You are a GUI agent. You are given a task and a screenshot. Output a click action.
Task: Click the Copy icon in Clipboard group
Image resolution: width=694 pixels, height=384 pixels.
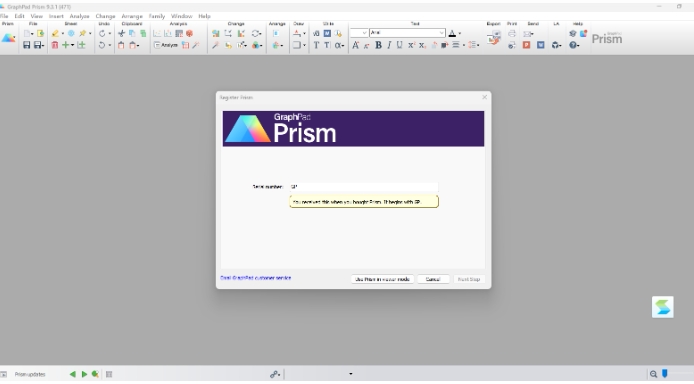coord(132,34)
